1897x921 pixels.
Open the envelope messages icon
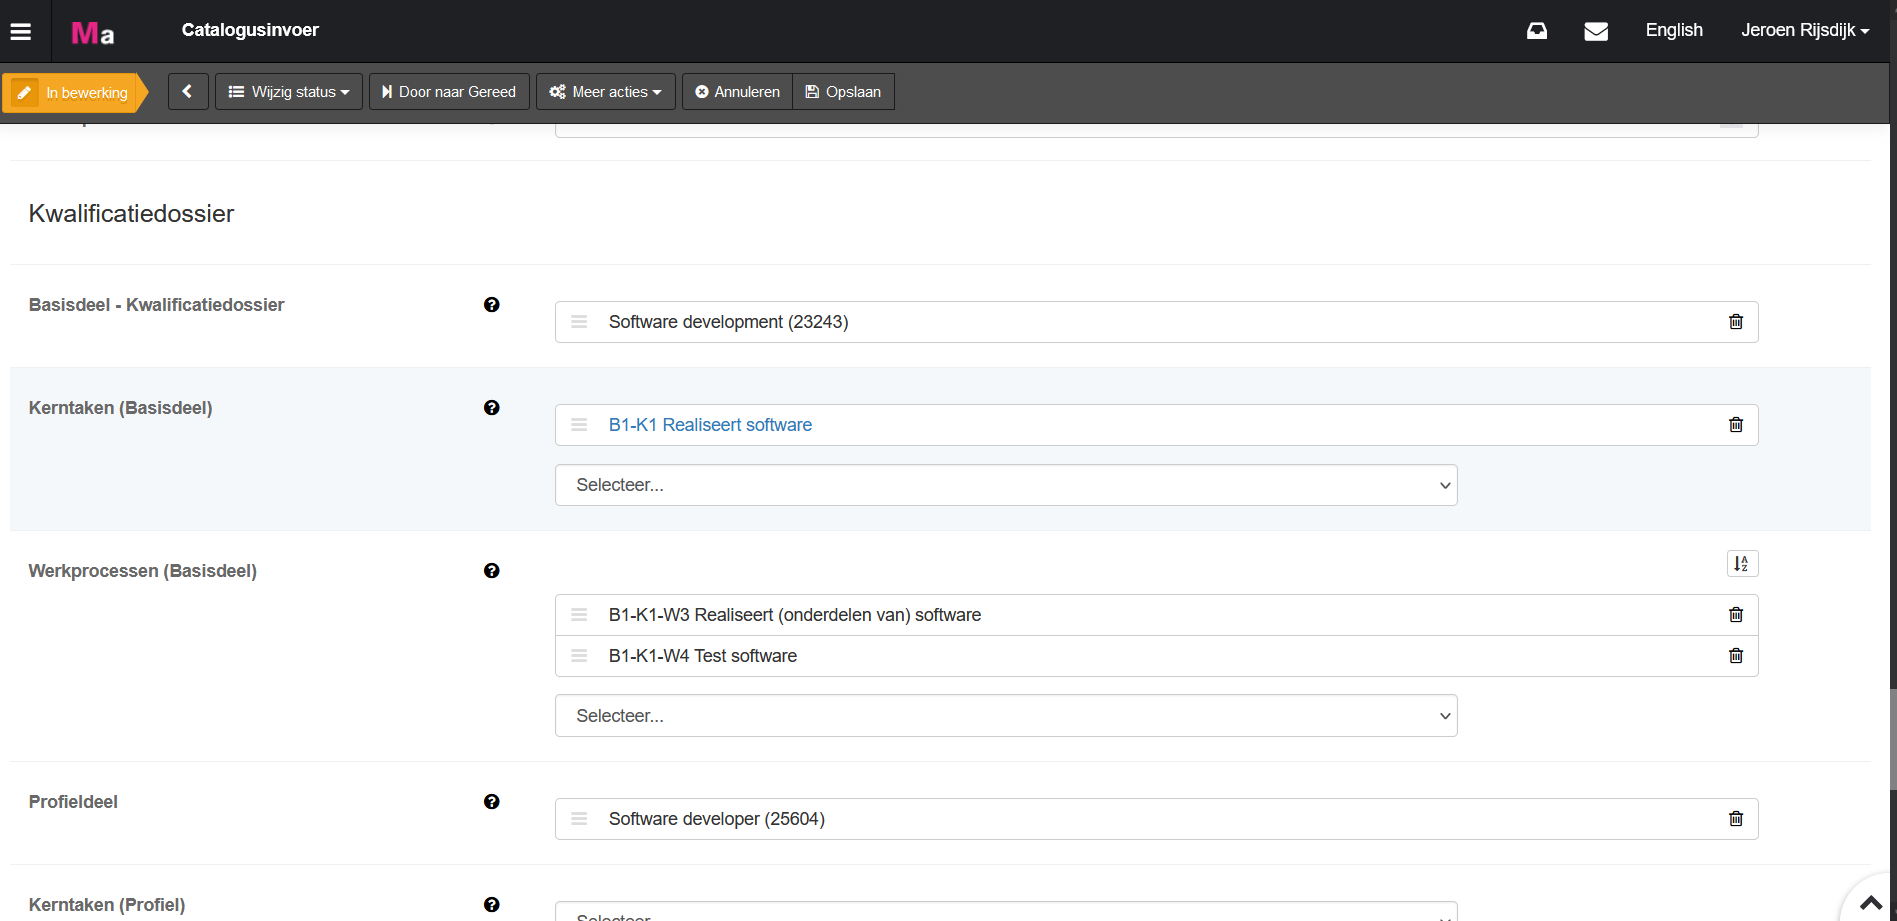pos(1596,31)
